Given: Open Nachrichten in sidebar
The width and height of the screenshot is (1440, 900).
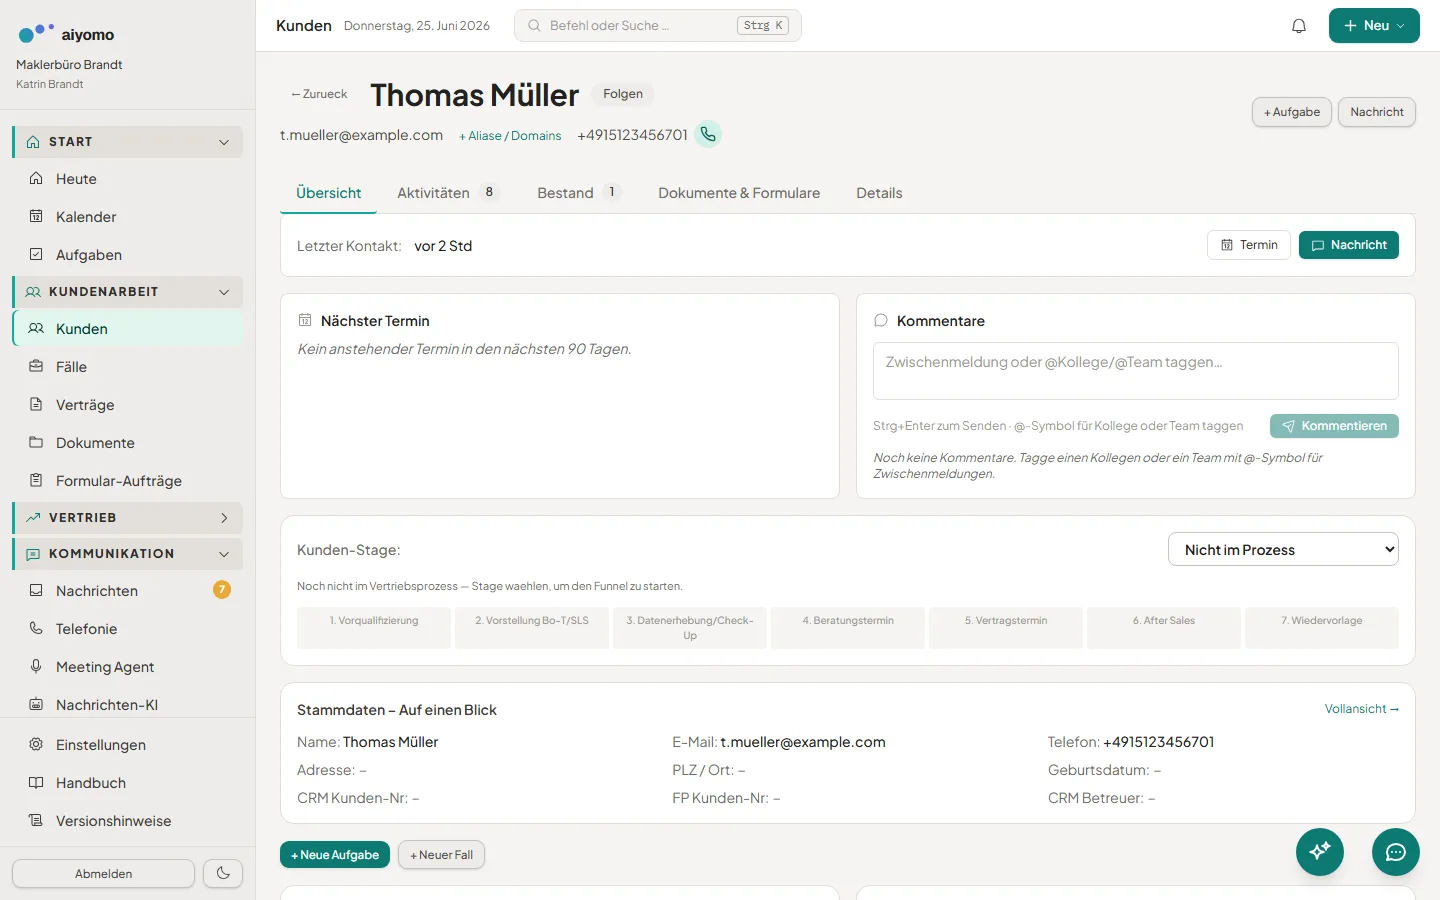Looking at the screenshot, I should point(128,591).
